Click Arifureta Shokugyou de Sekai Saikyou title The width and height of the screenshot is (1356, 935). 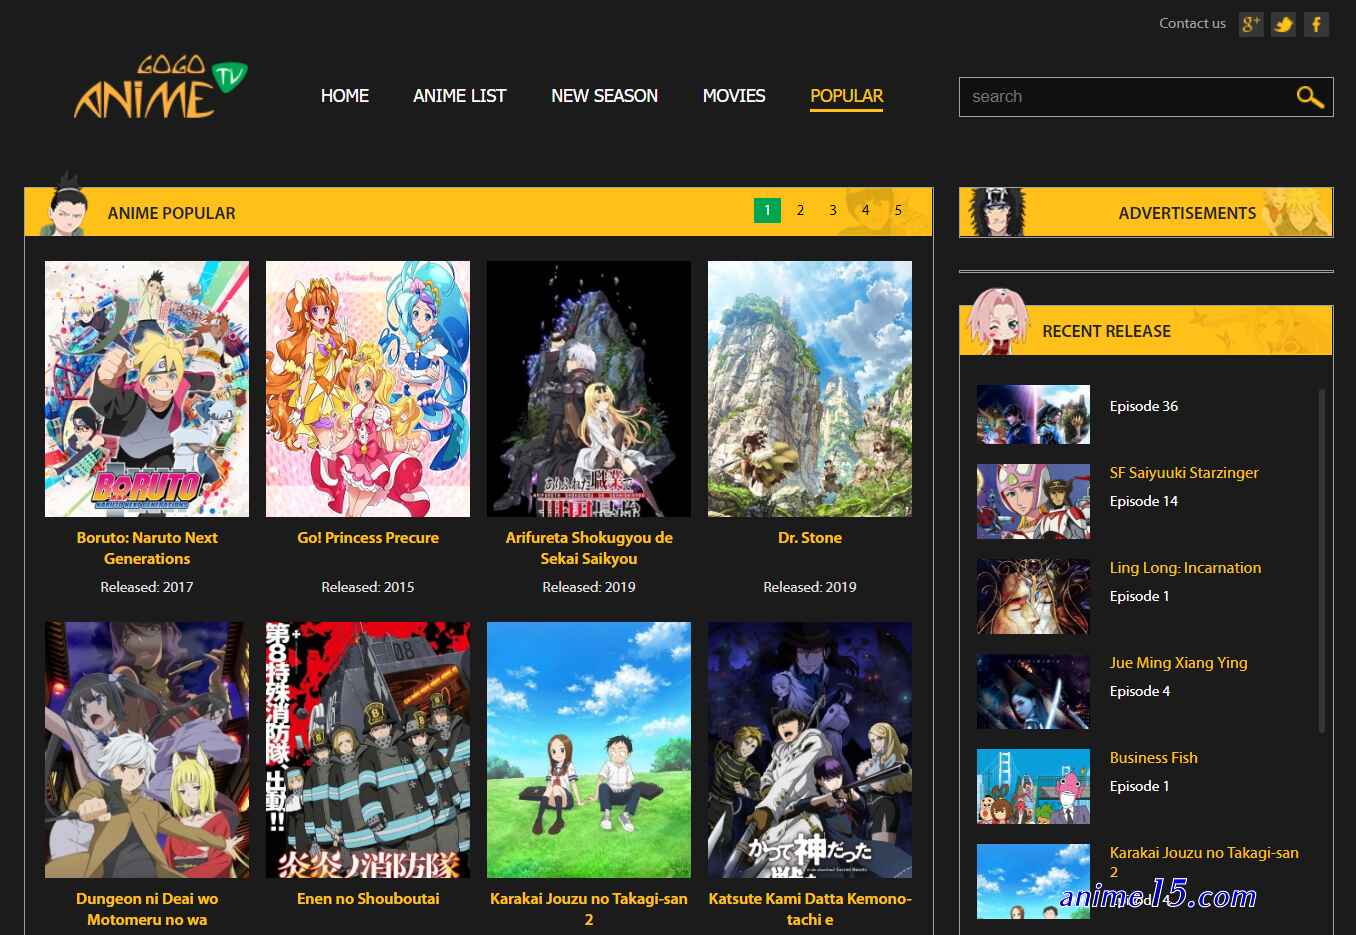coord(589,548)
